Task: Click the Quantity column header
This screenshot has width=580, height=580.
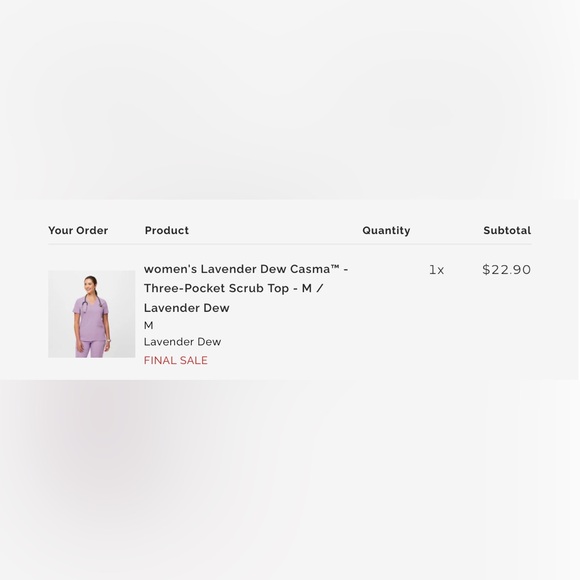Action: 386,230
